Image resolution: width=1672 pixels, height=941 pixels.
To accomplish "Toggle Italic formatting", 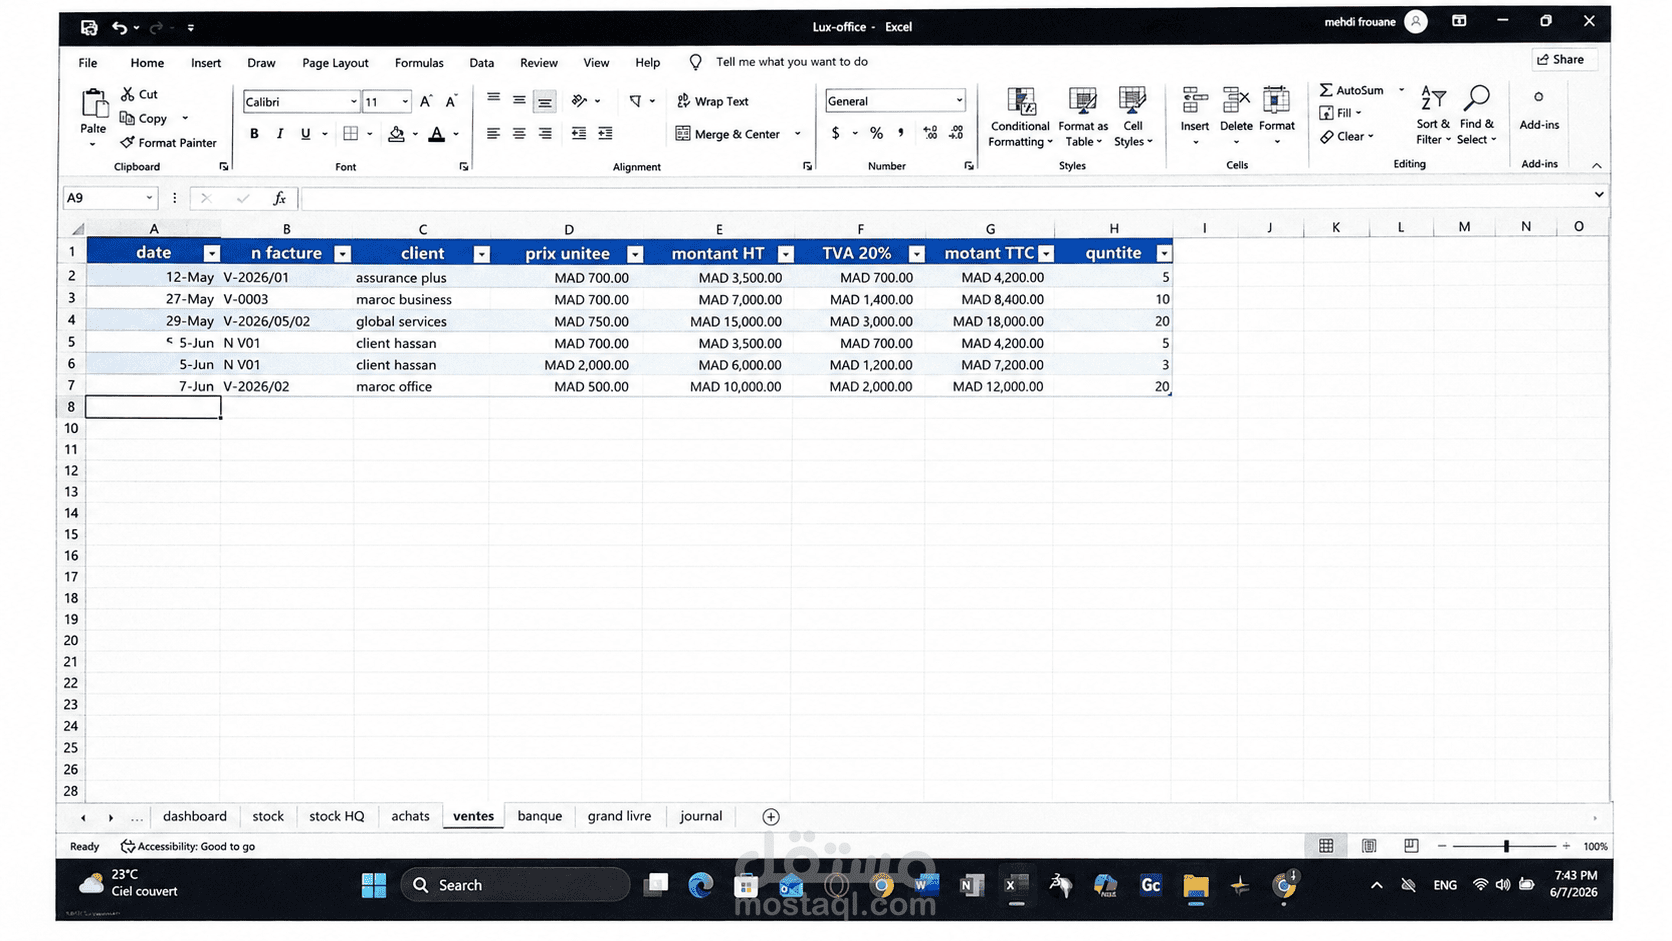I will click(x=280, y=133).
